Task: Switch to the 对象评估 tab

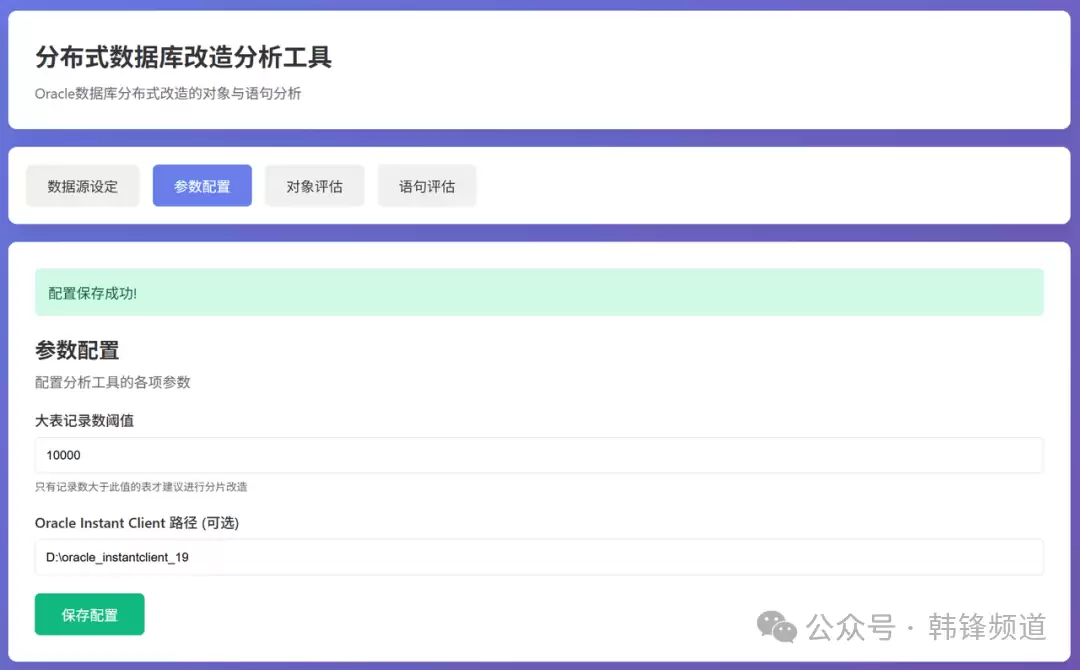Action: pyautogui.click(x=314, y=186)
